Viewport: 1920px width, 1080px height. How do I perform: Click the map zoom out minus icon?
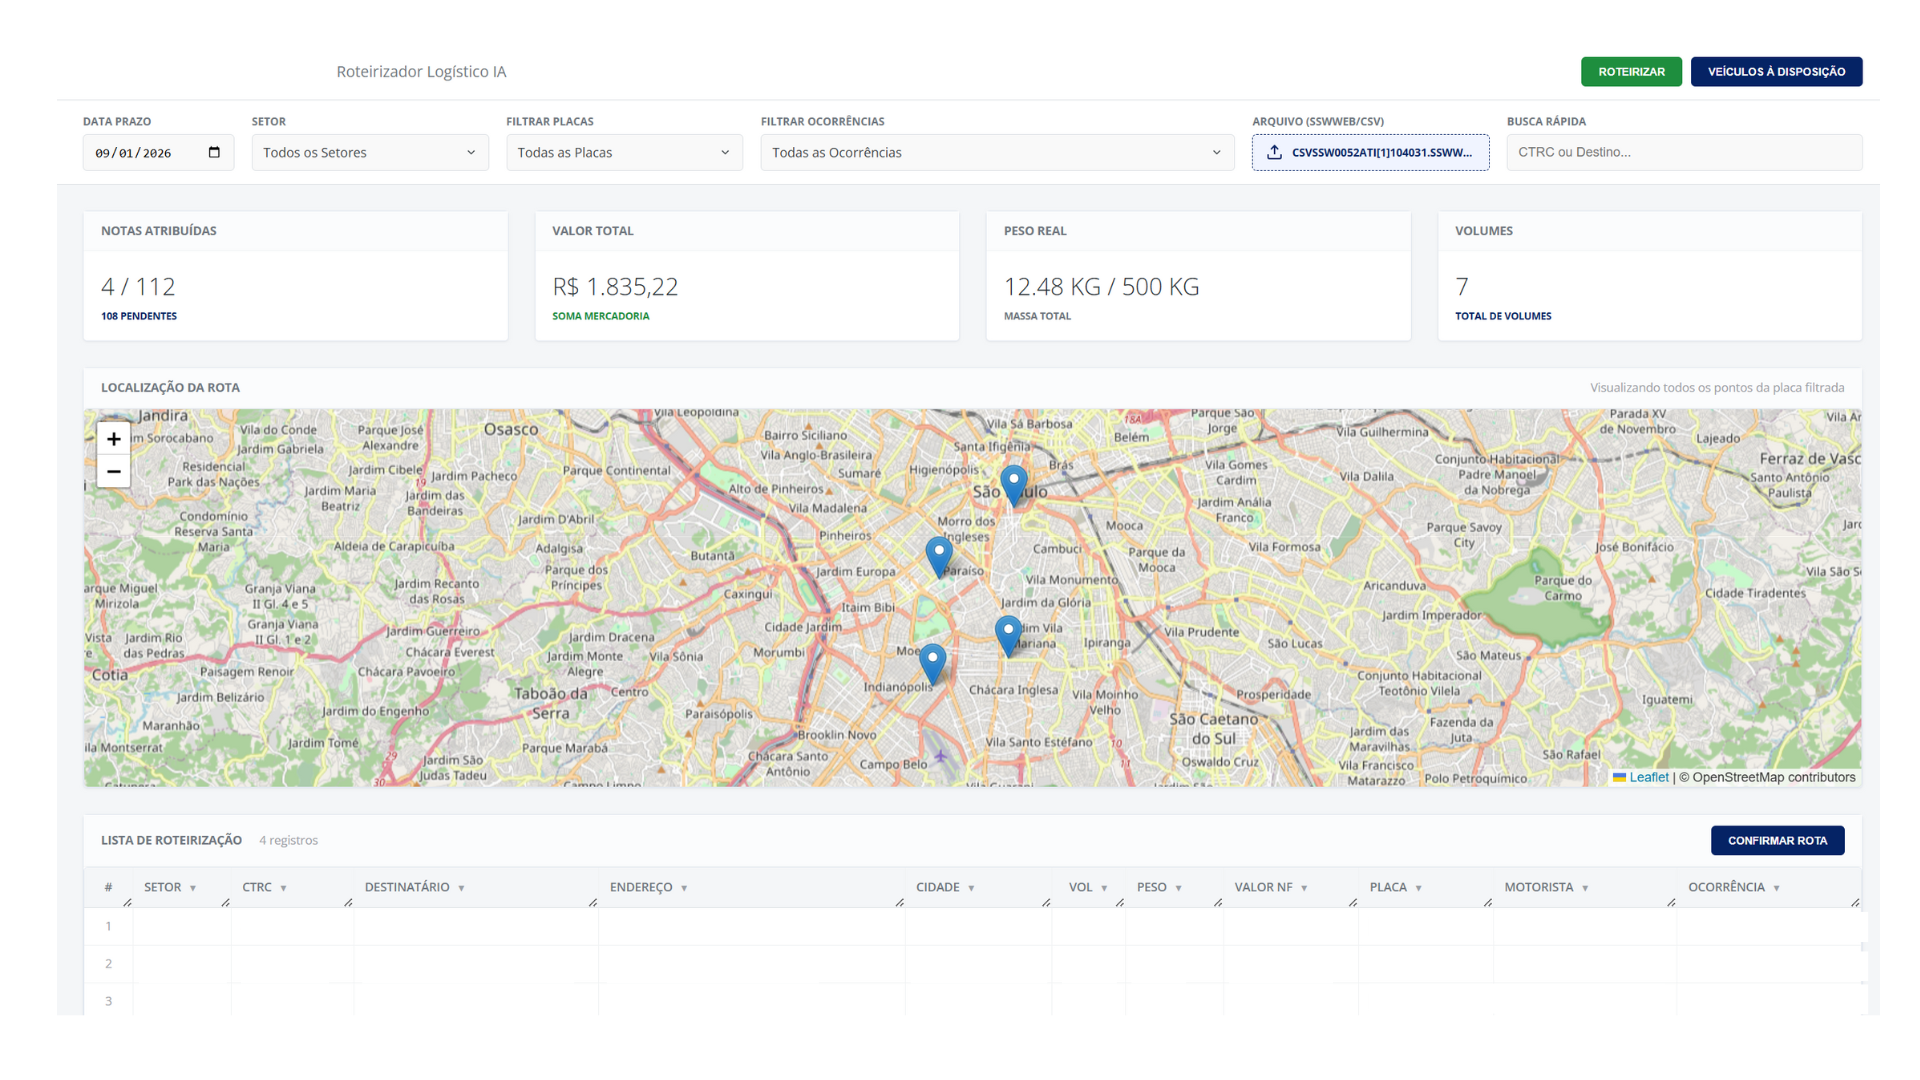pos(114,472)
